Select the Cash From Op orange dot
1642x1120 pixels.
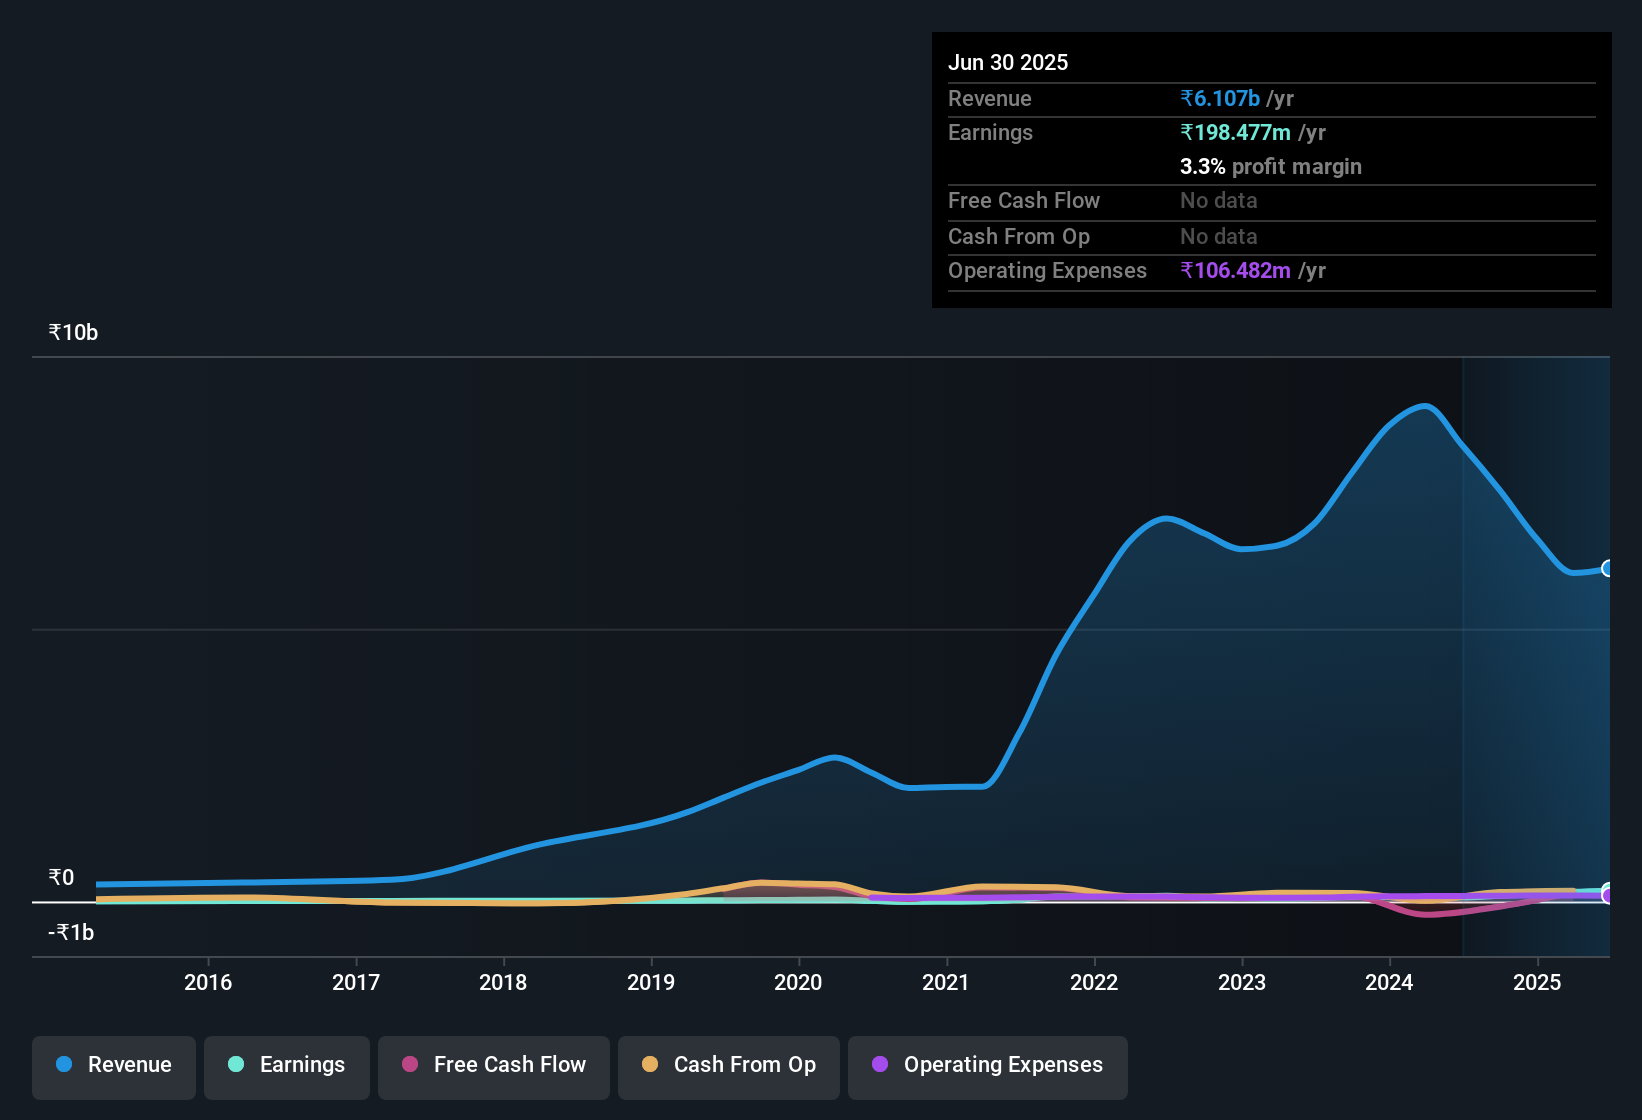point(650,1065)
